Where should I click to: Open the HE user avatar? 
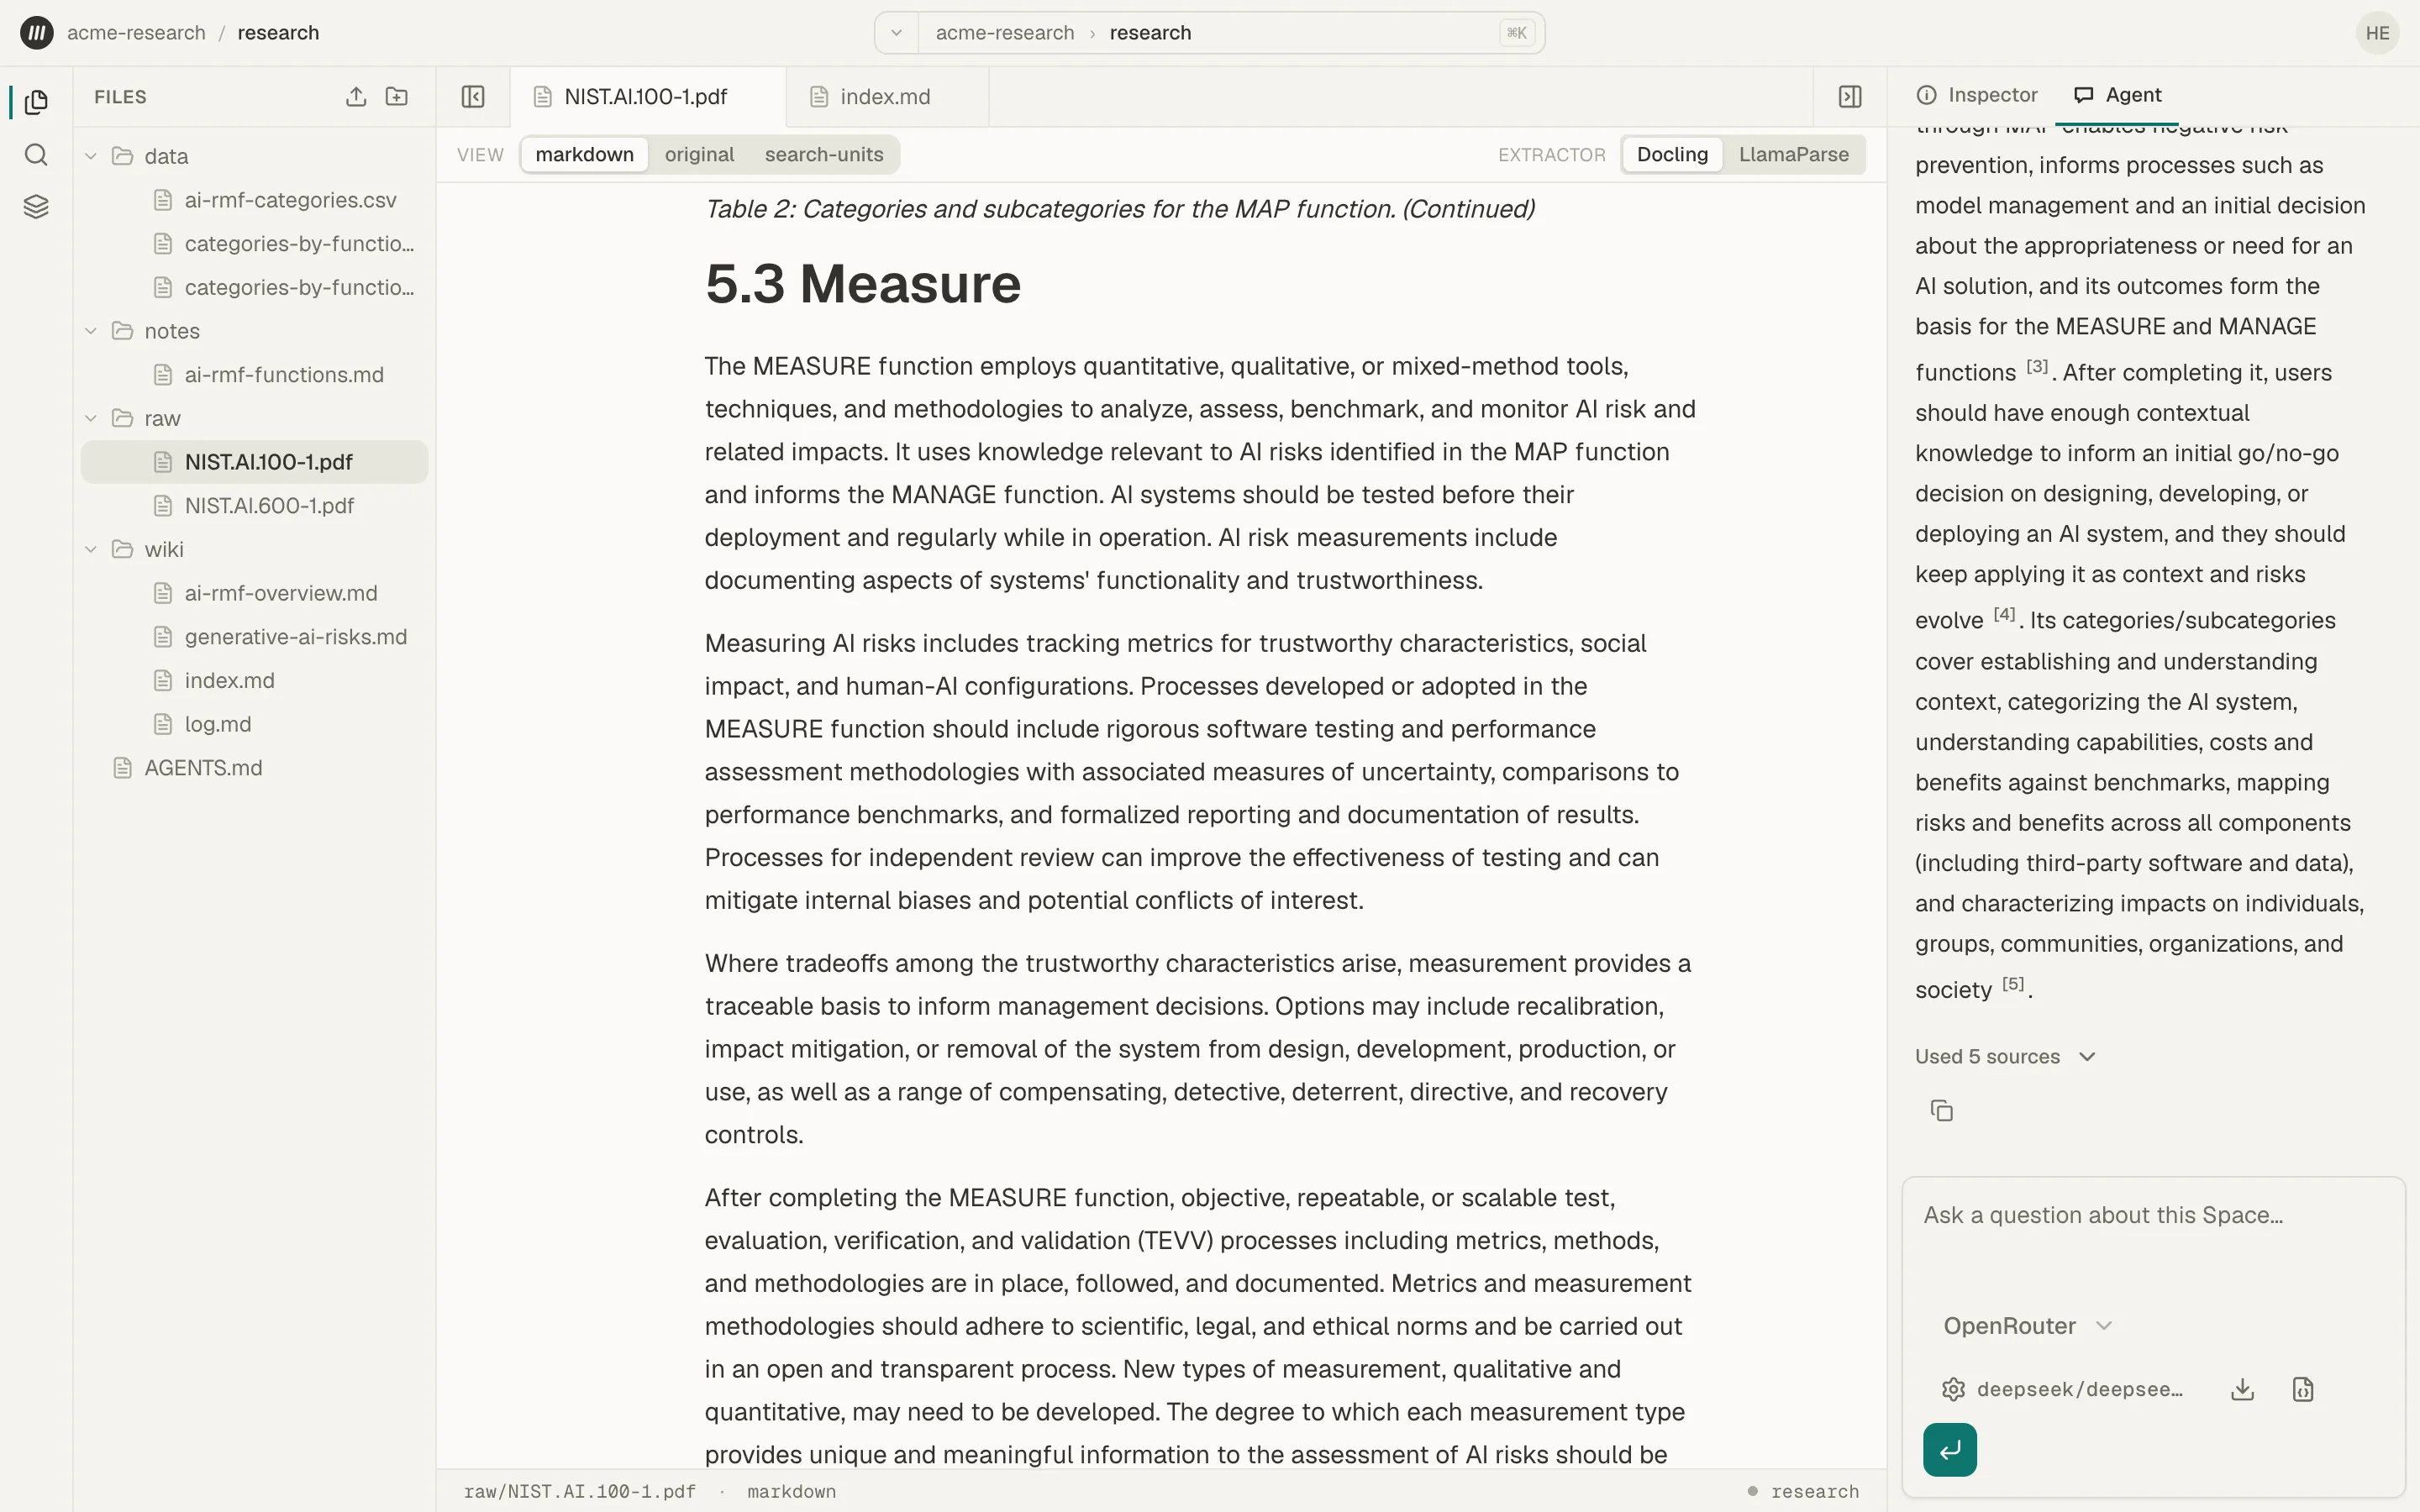(2378, 33)
